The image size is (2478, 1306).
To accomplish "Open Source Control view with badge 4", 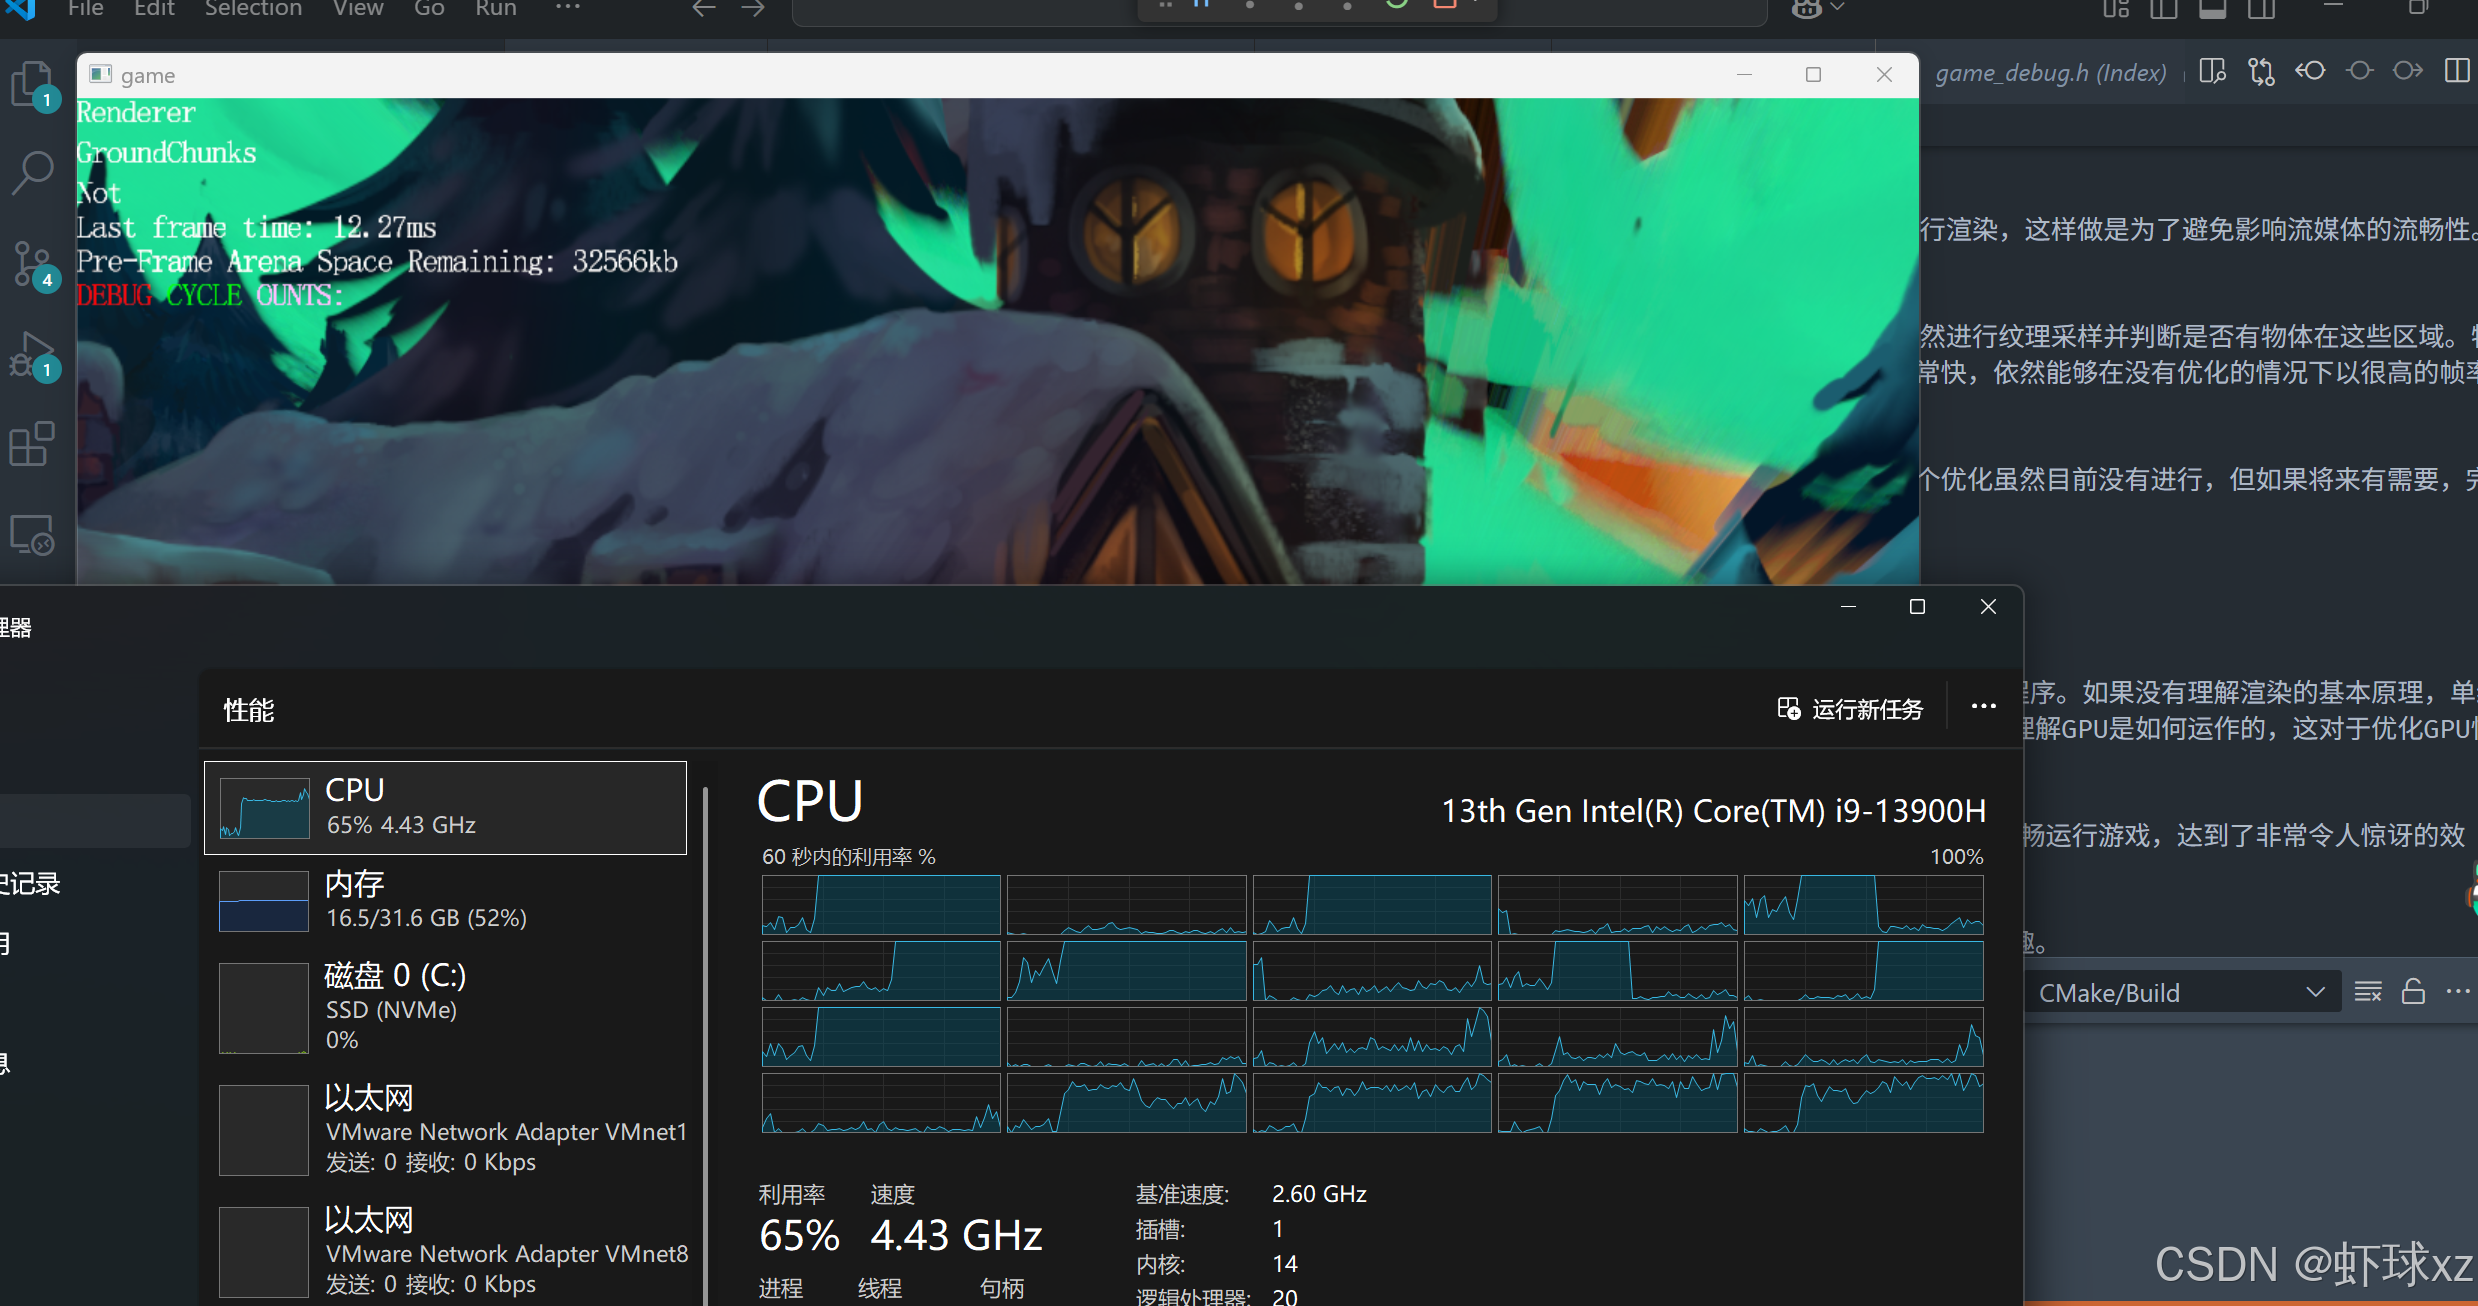I will [32, 264].
